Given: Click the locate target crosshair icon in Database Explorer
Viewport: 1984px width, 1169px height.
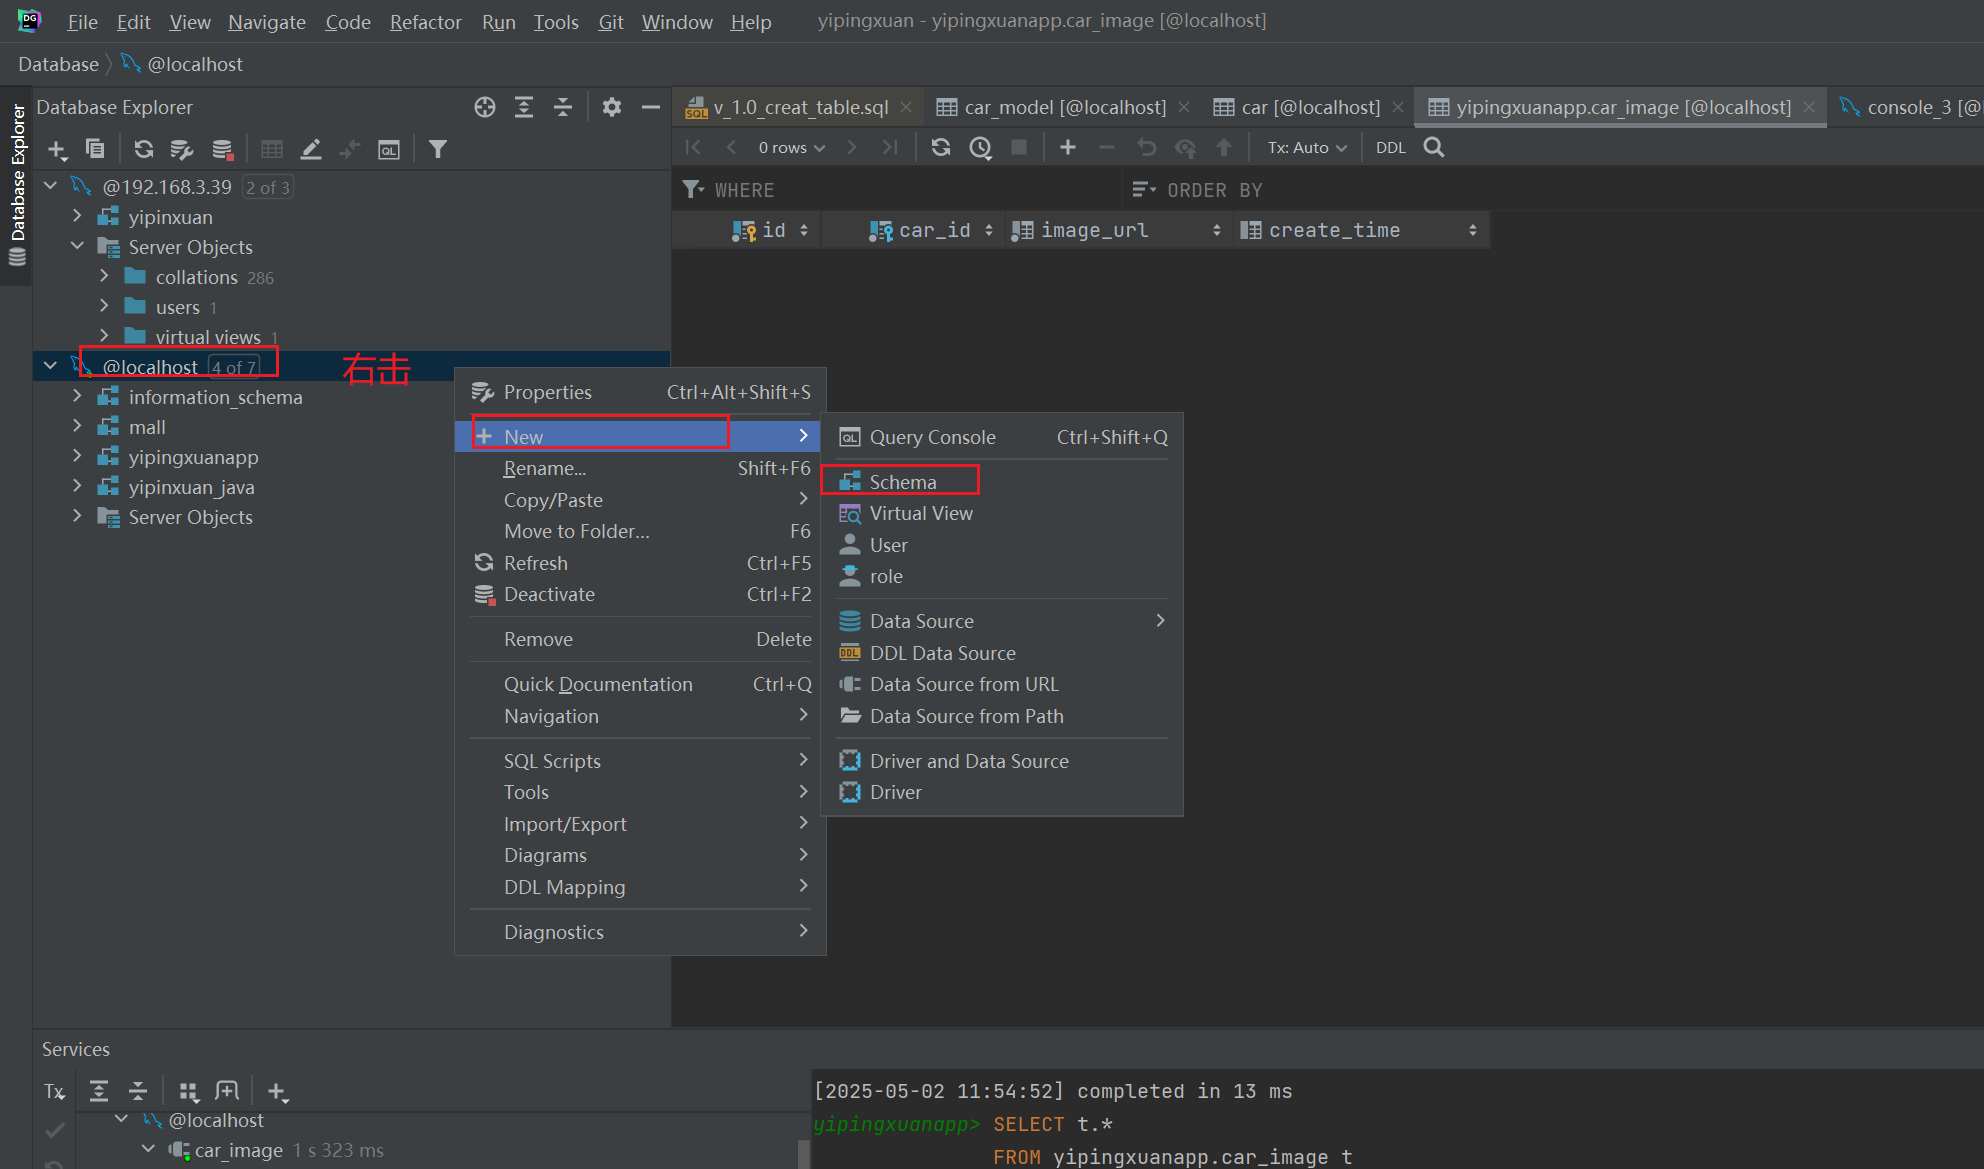Looking at the screenshot, I should coord(485,107).
